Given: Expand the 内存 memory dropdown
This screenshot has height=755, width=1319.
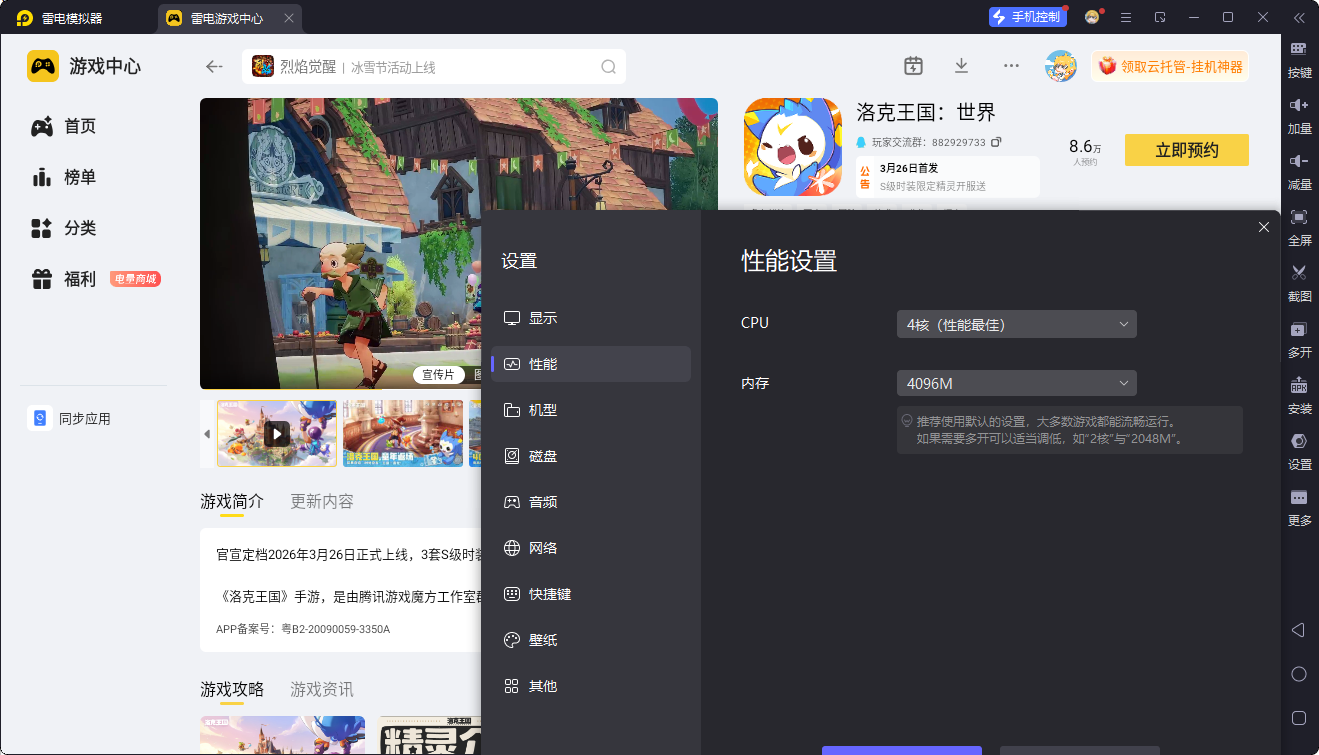Looking at the screenshot, I should [x=1017, y=383].
